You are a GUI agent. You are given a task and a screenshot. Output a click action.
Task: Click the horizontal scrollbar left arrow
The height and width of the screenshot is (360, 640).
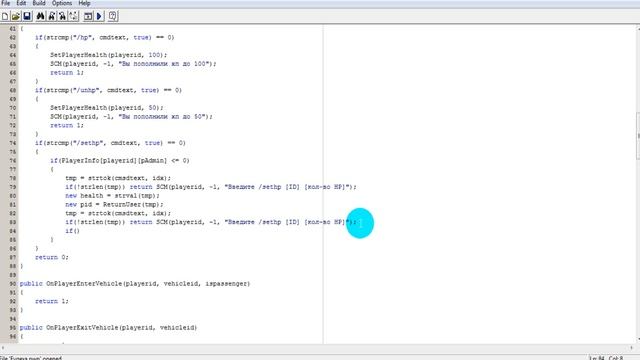[x=3, y=348]
